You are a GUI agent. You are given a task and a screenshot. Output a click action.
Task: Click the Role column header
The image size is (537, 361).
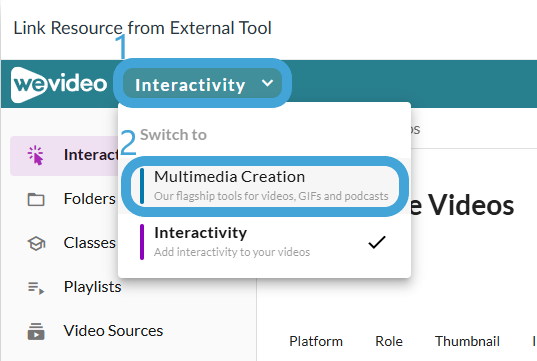pyautogui.click(x=389, y=341)
